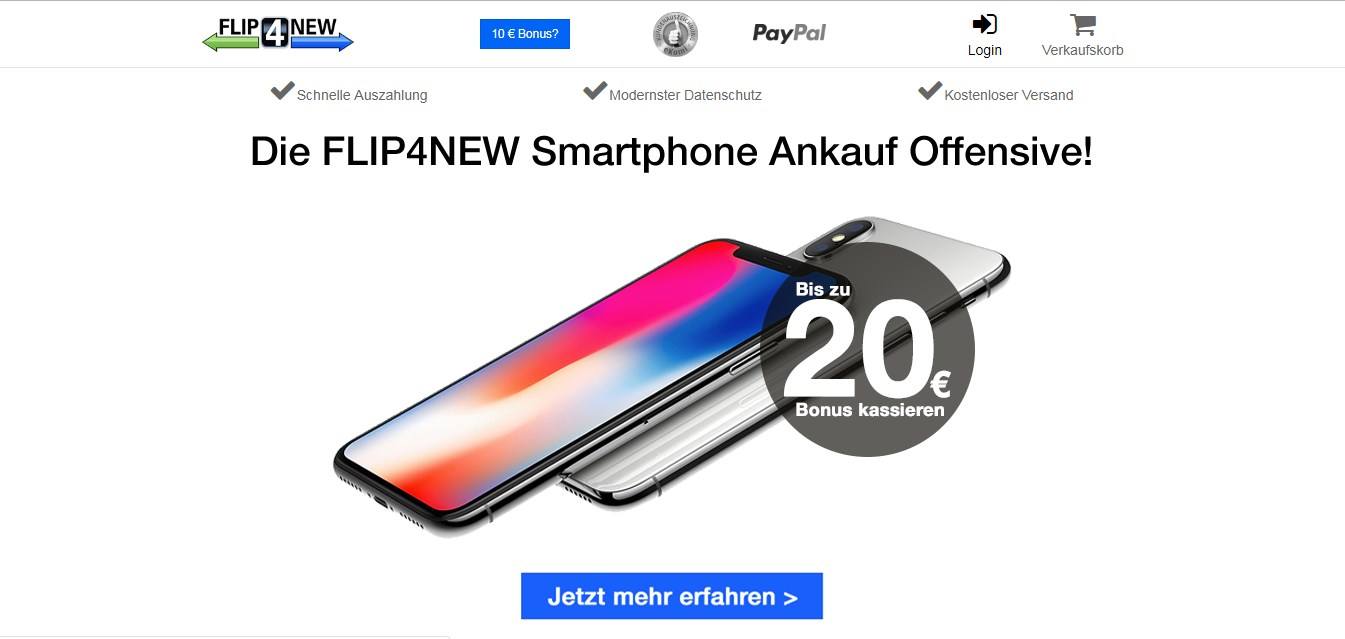Open the Login arrow icon
Screen dimensions: 1345x639
985,24
